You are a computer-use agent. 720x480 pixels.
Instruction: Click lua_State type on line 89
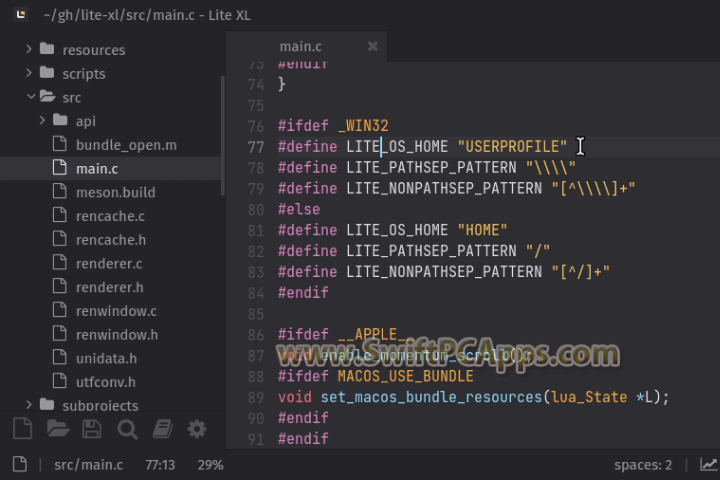click(x=589, y=397)
